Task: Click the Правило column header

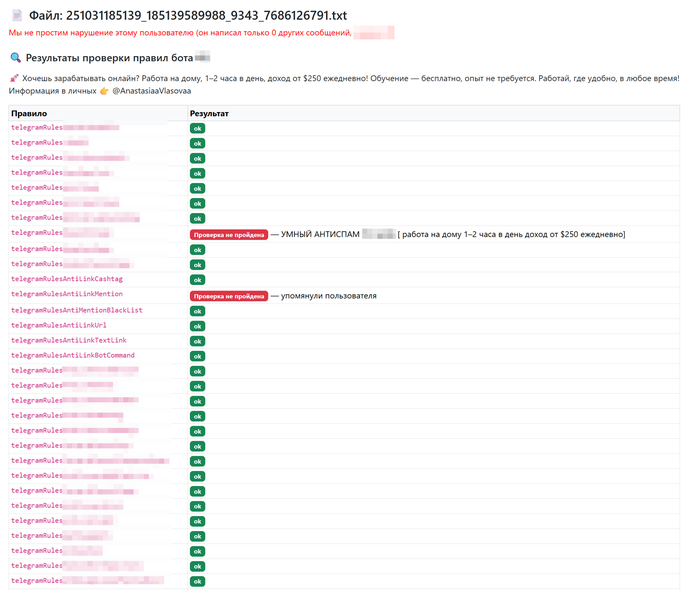Action: tap(30, 114)
